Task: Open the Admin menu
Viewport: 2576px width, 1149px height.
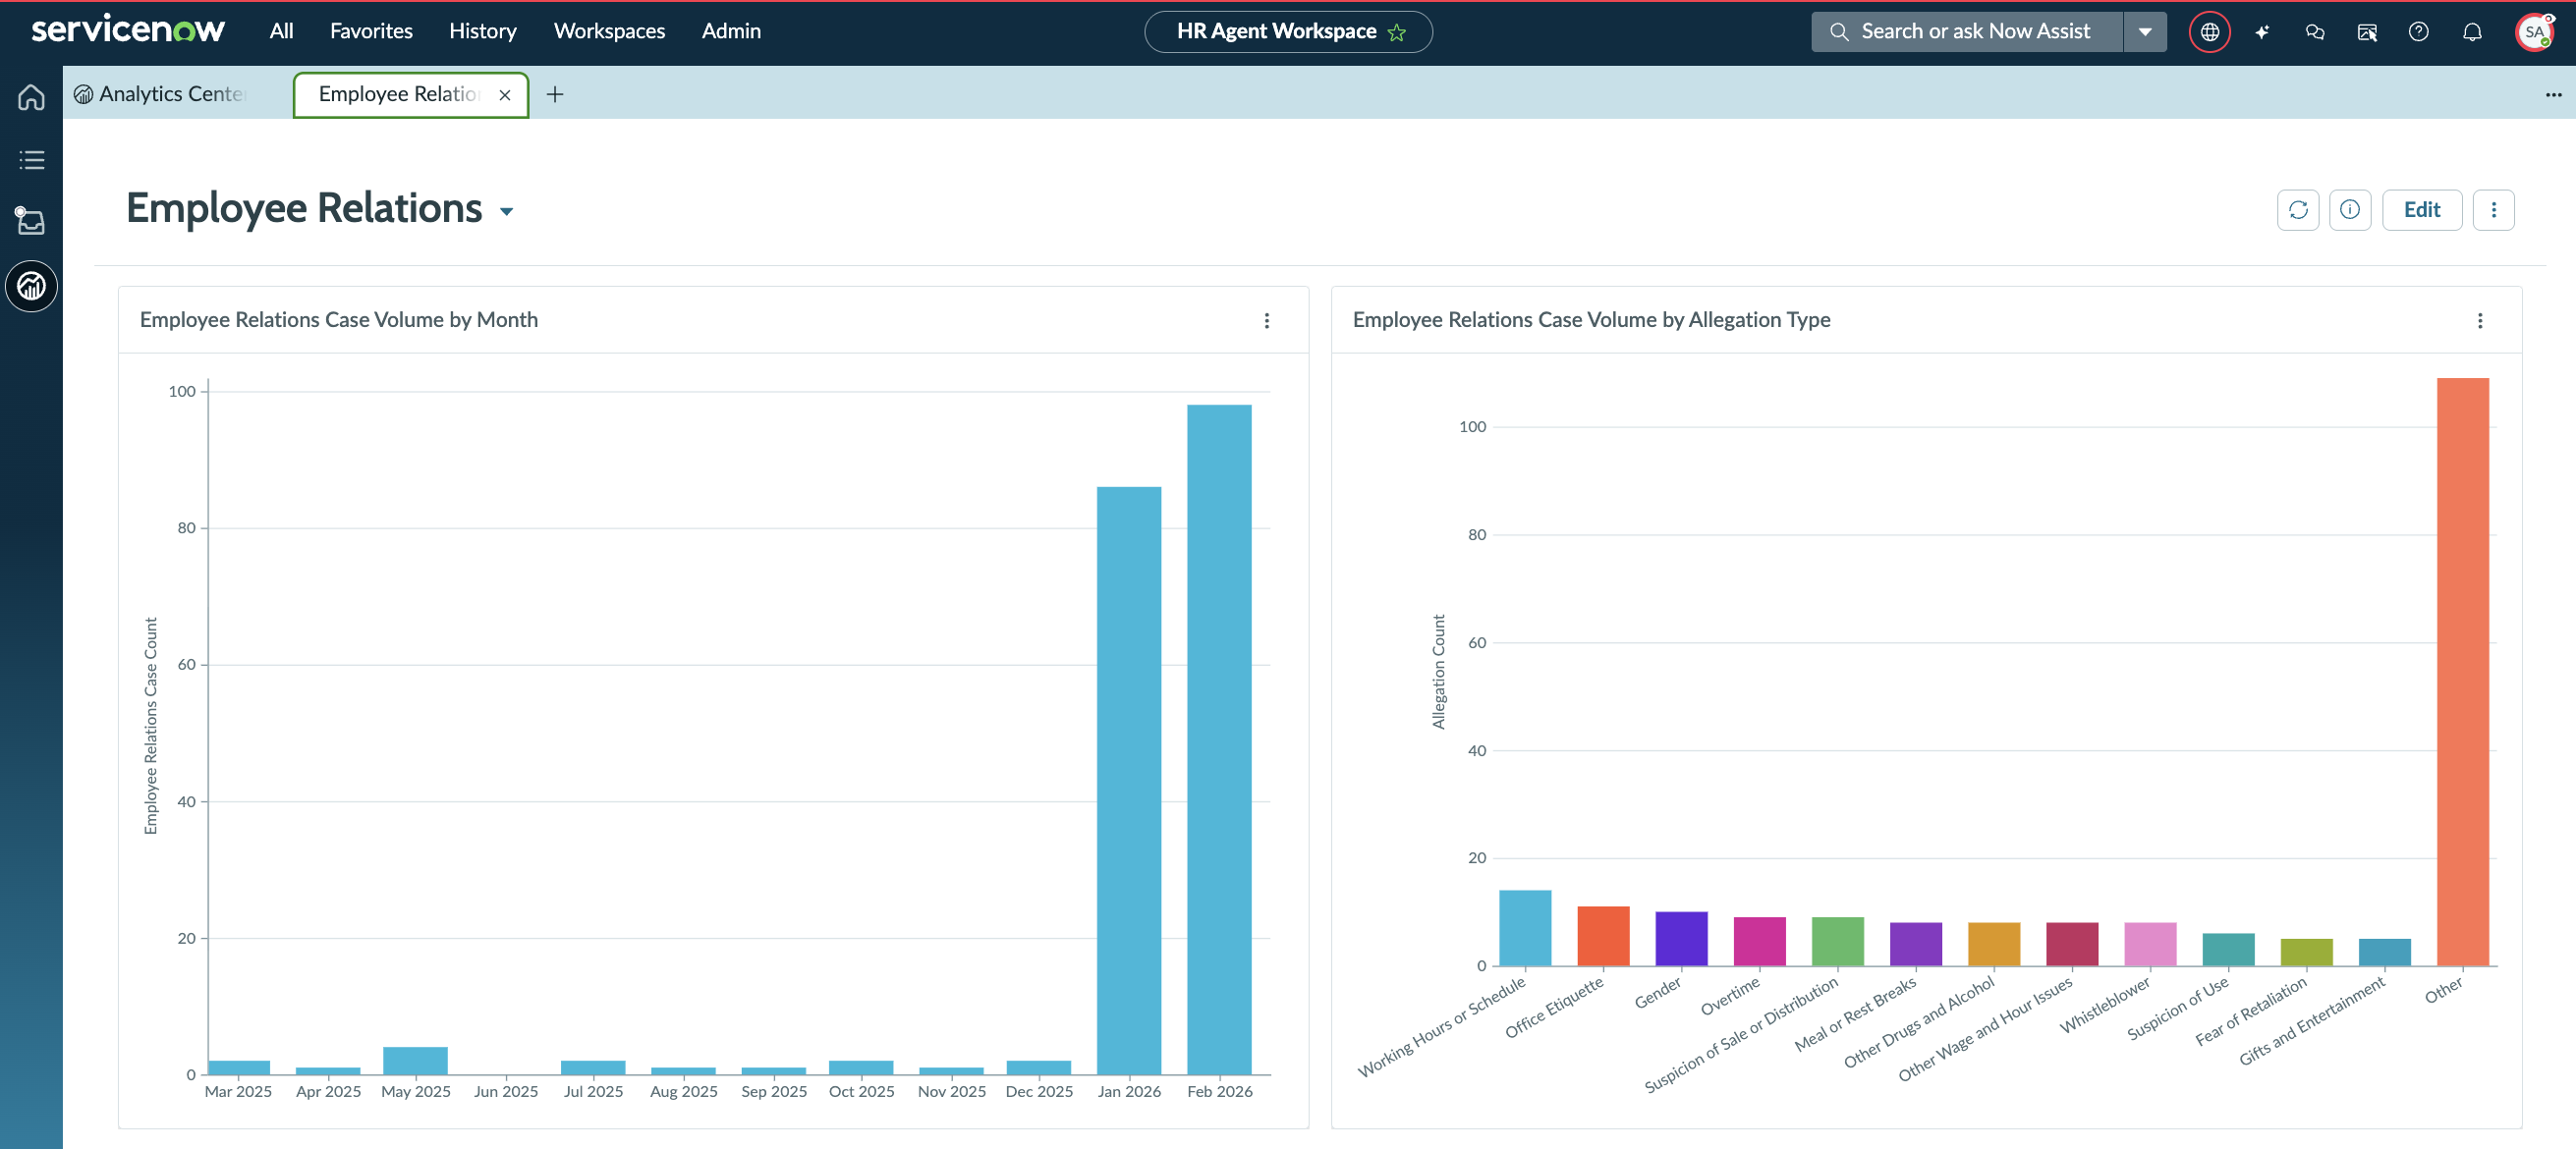Action: point(731,31)
